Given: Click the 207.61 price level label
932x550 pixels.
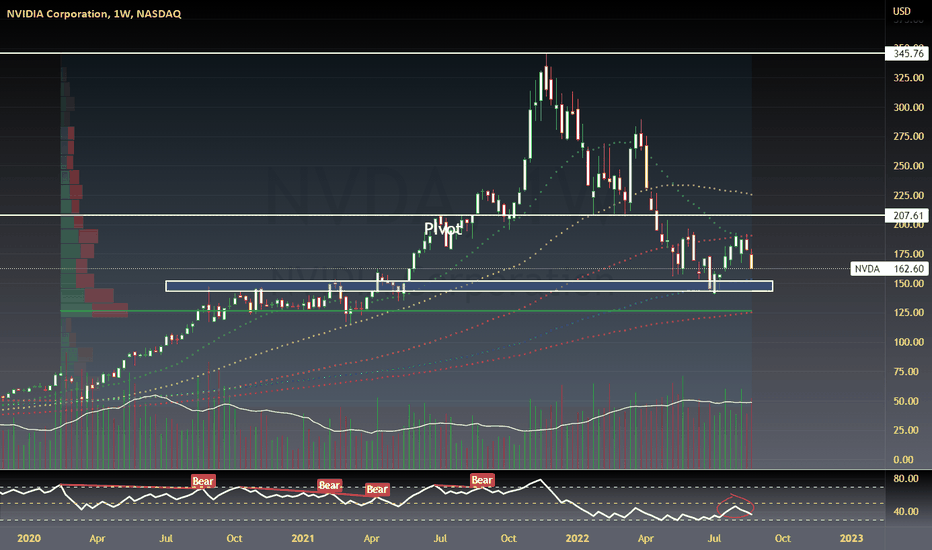Looking at the screenshot, I should [906, 215].
